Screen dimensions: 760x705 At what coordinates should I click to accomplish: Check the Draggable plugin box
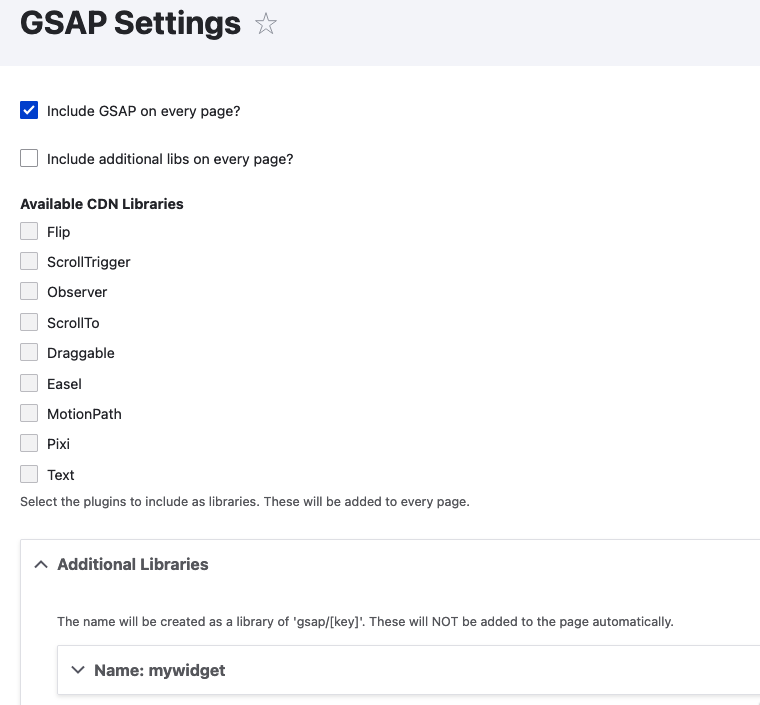(x=29, y=352)
